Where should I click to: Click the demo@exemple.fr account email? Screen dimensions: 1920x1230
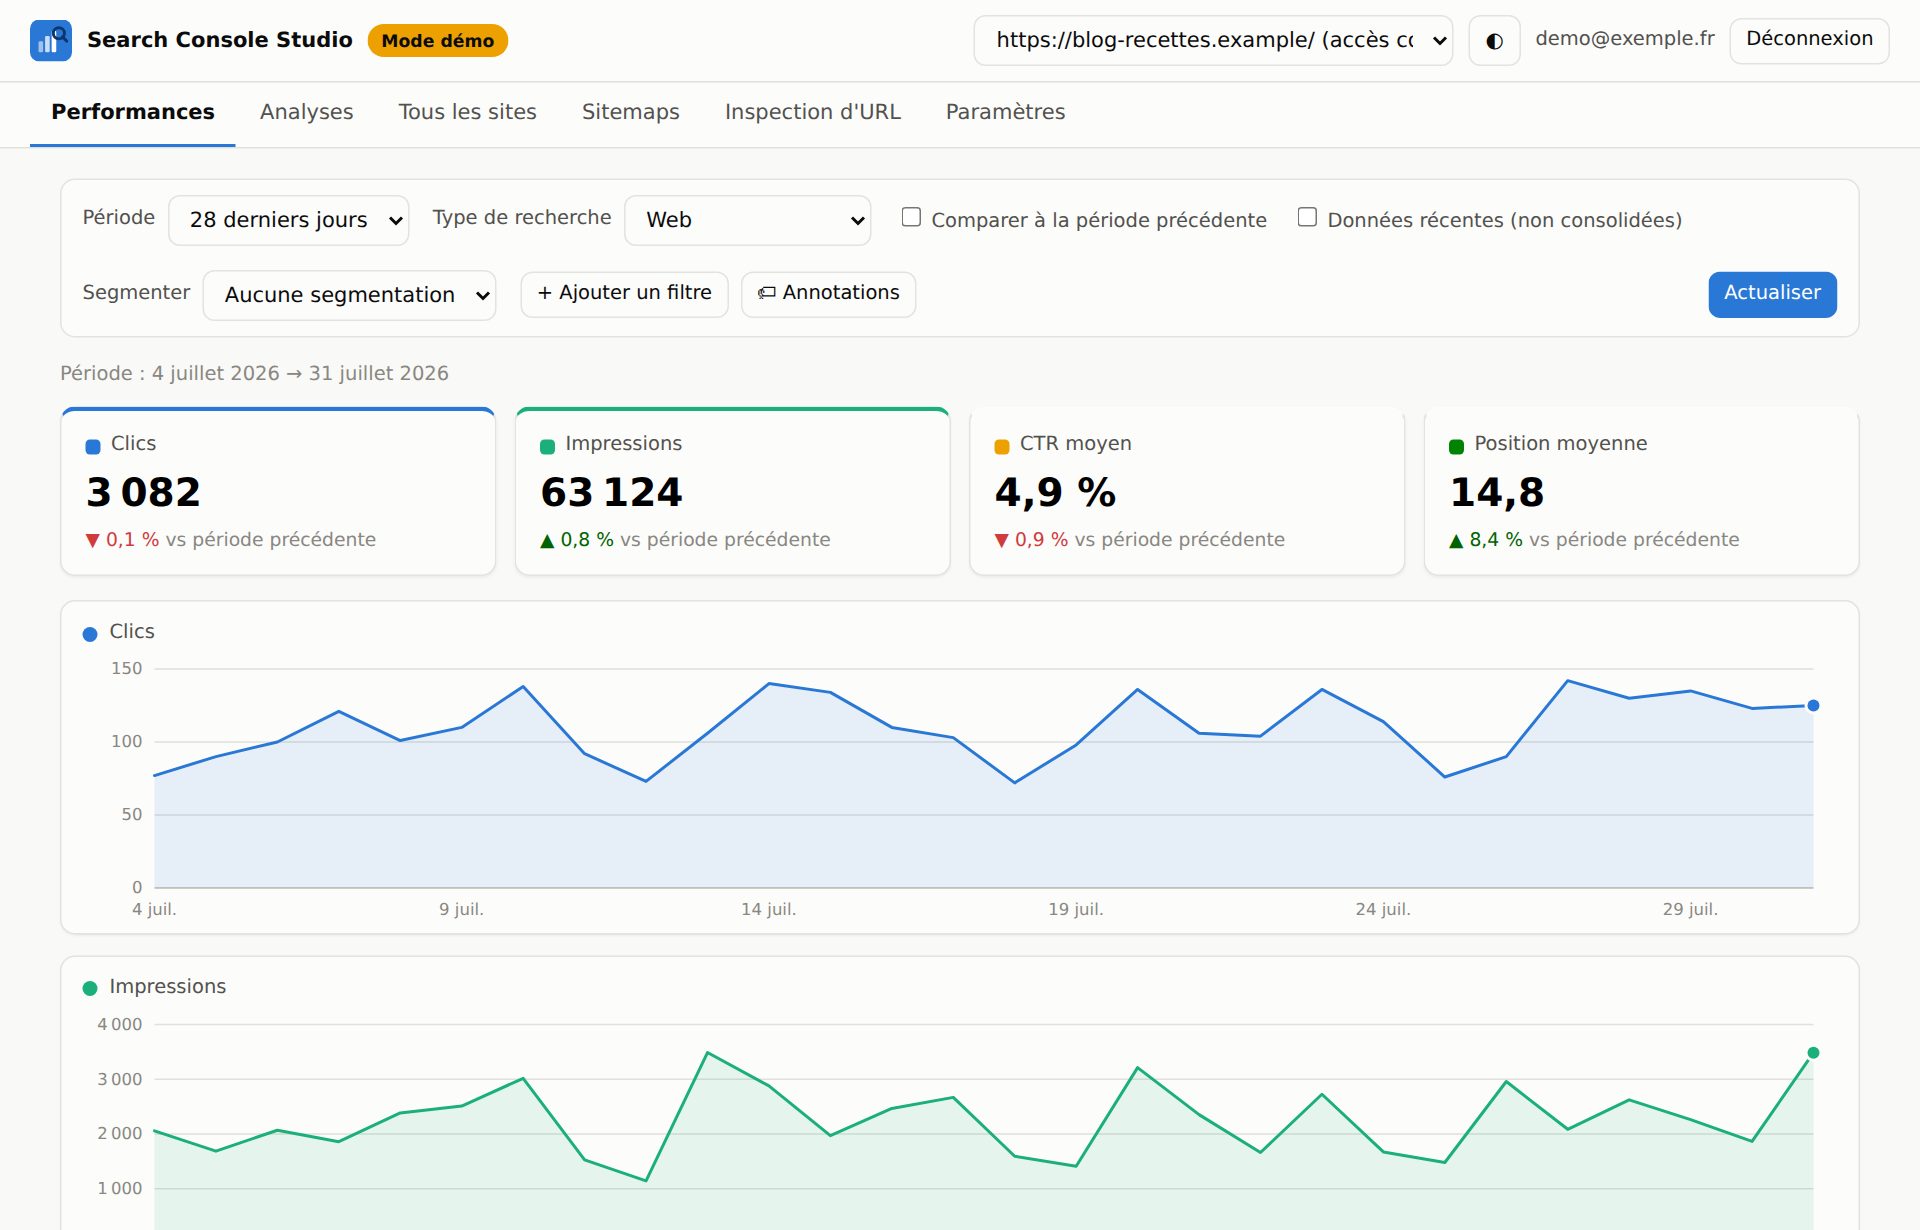coord(1625,39)
